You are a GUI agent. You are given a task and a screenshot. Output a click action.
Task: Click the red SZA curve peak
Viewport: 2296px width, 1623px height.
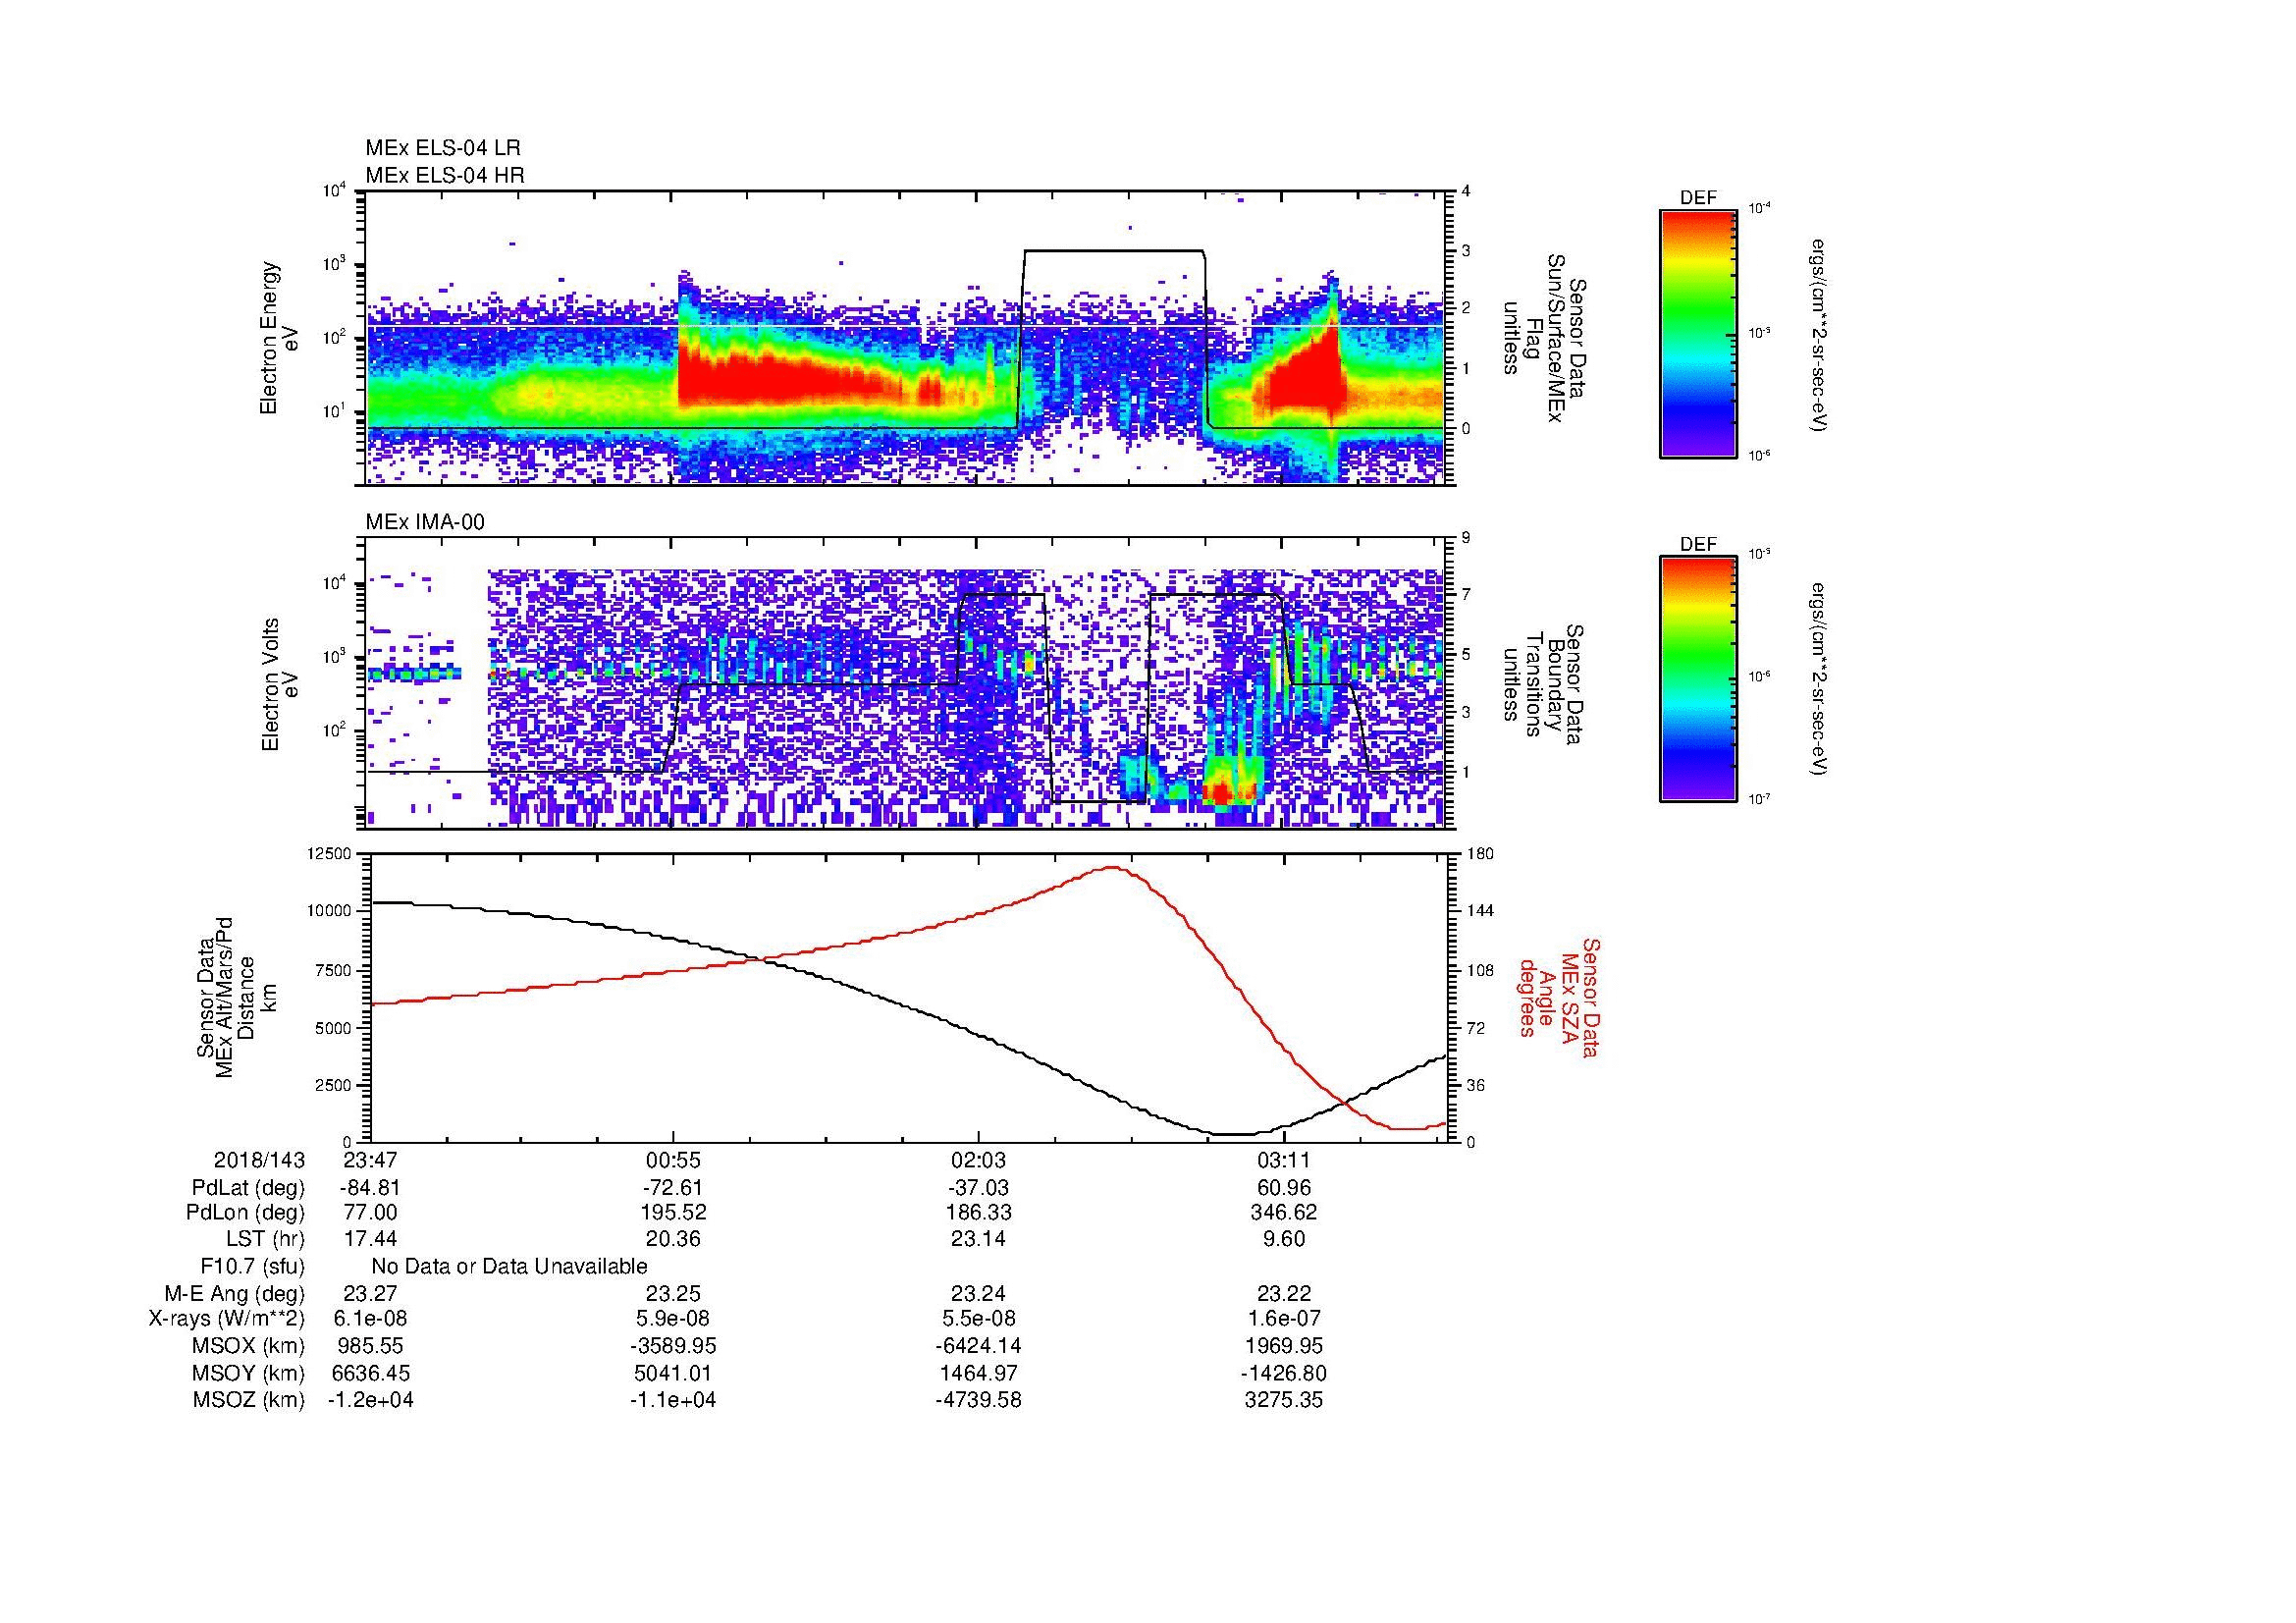coord(1112,867)
